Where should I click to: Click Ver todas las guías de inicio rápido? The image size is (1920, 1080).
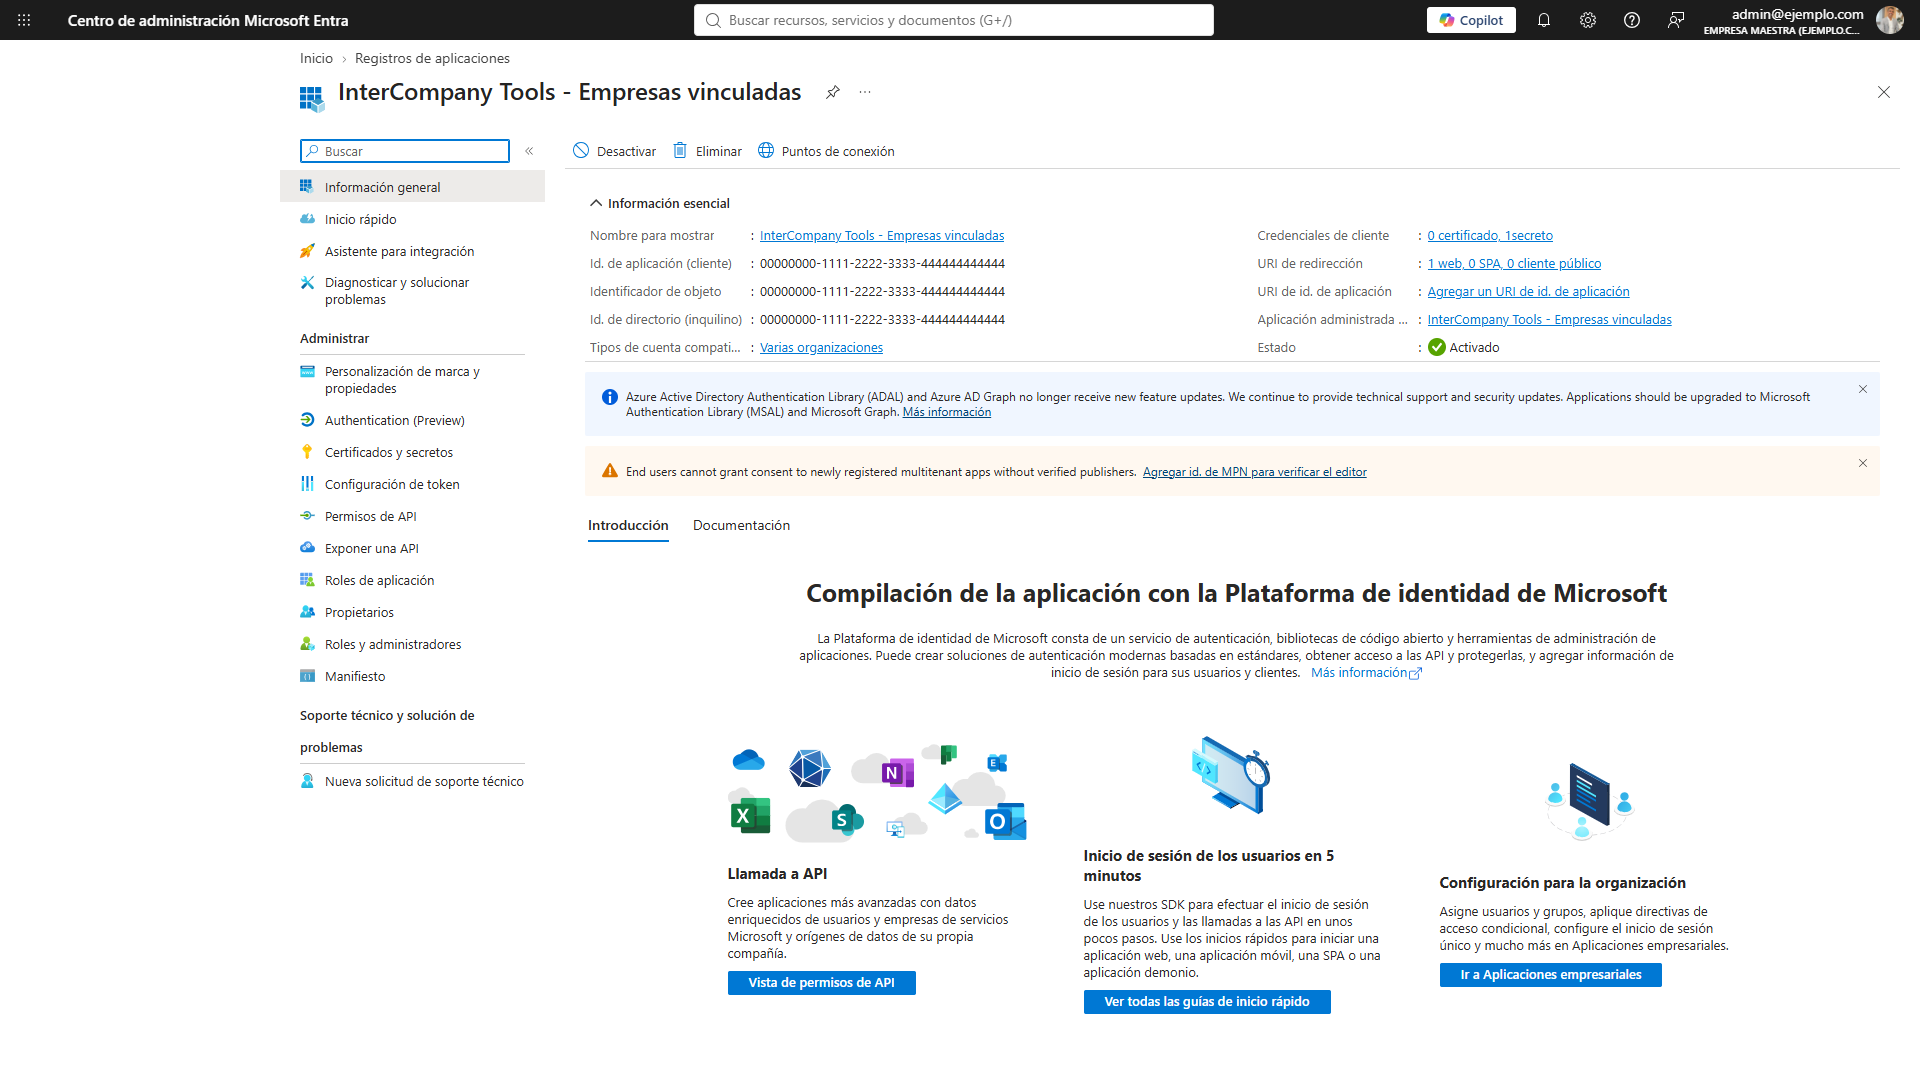[x=1206, y=1002]
